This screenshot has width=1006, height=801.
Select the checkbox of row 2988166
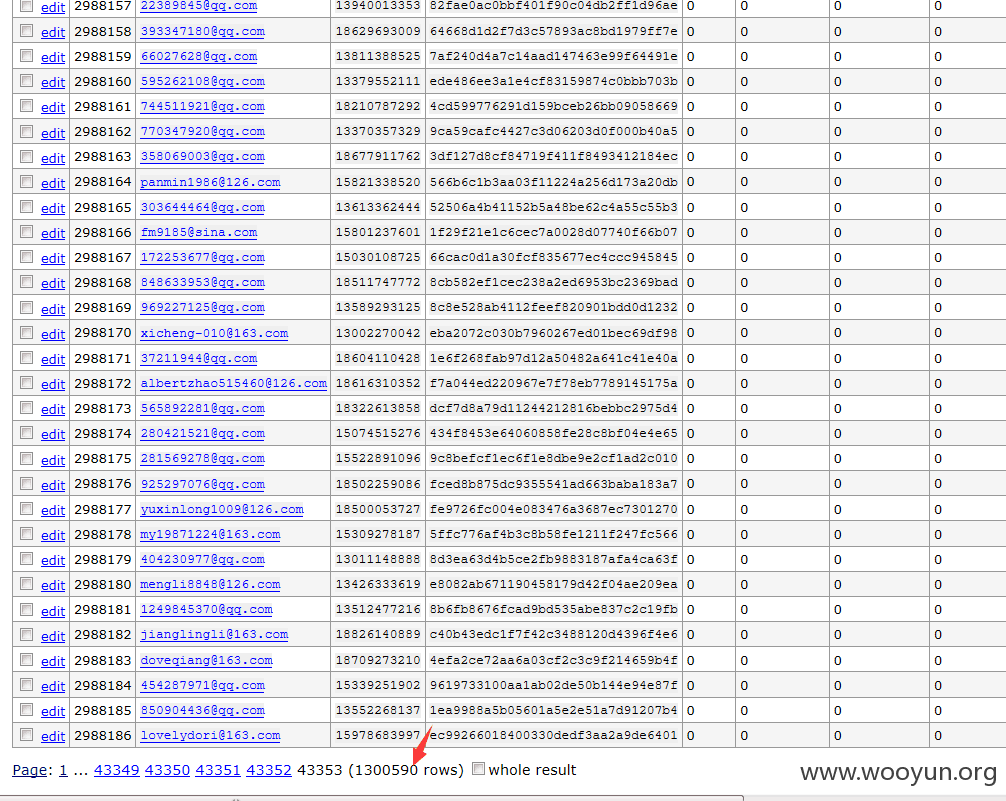[26, 232]
